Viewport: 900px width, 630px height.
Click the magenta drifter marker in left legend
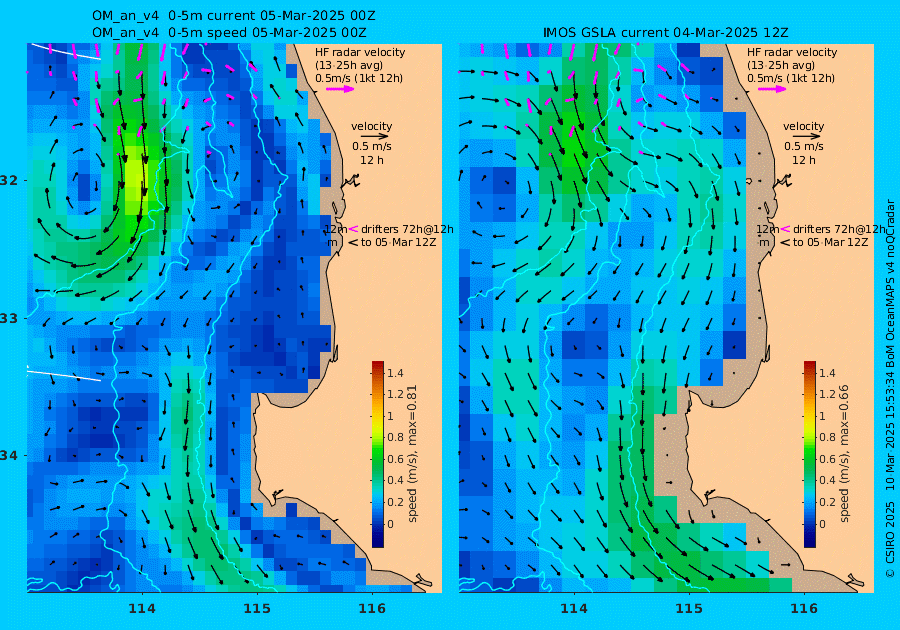point(354,229)
